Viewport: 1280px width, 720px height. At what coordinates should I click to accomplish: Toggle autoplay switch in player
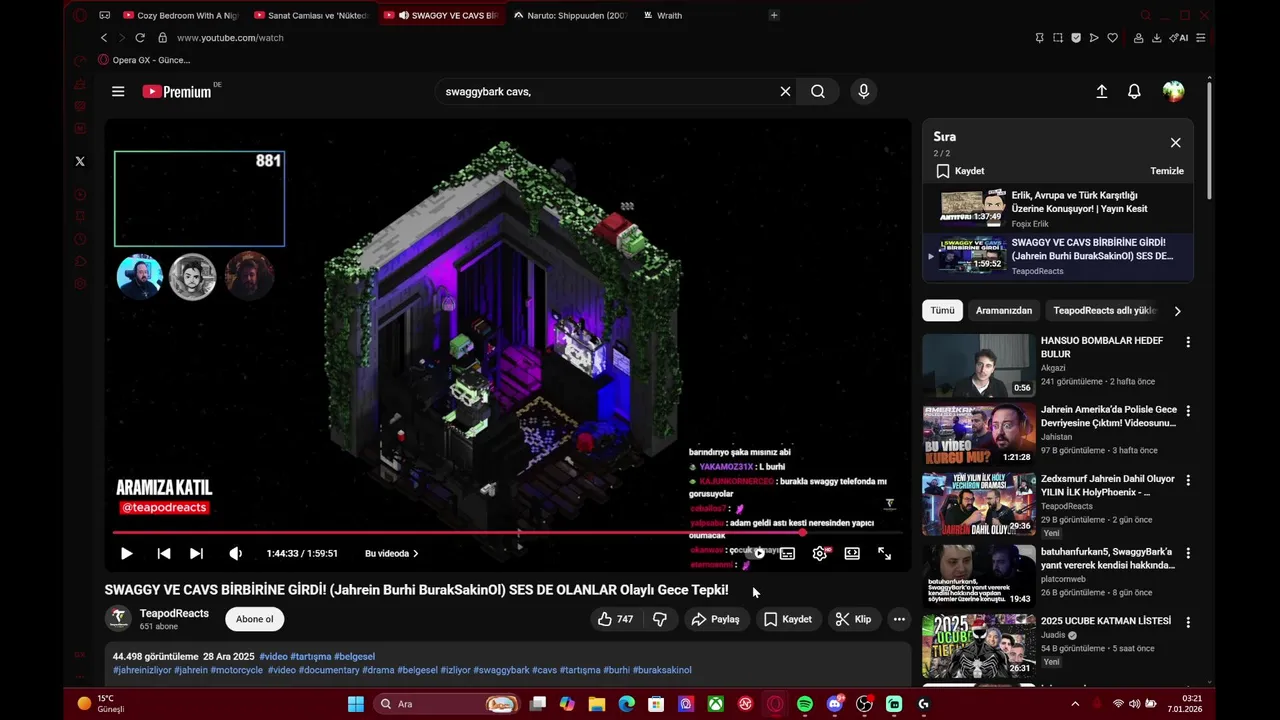coord(759,553)
